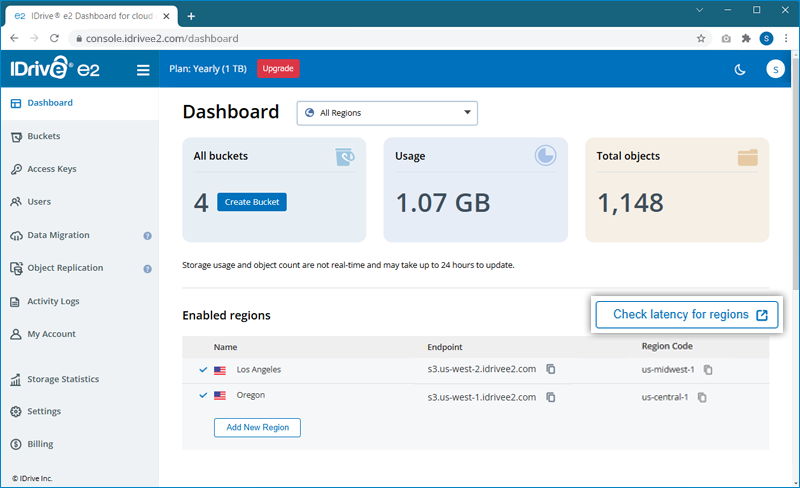Open the Buckets page in sidebar
This screenshot has width=800, height=488.
(x=43, y=136)
